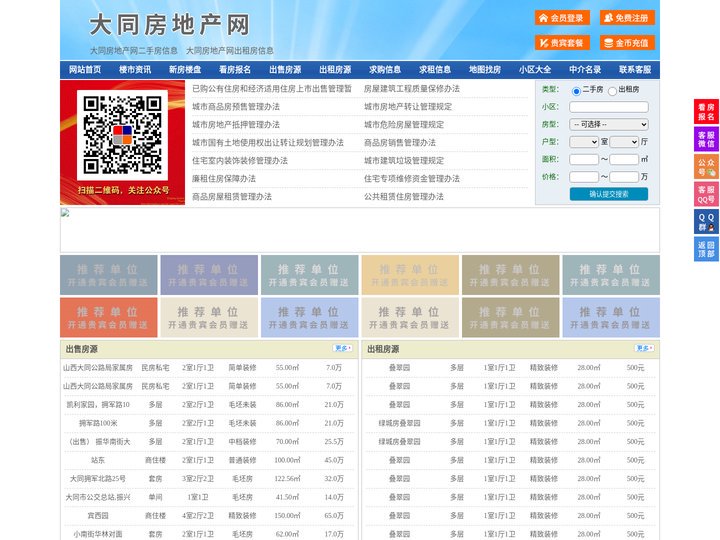This screenshot has height=540, width=720.
Task: Open 住宅室内装饰装修管理办法 link
Action: [x=240, y=161]
